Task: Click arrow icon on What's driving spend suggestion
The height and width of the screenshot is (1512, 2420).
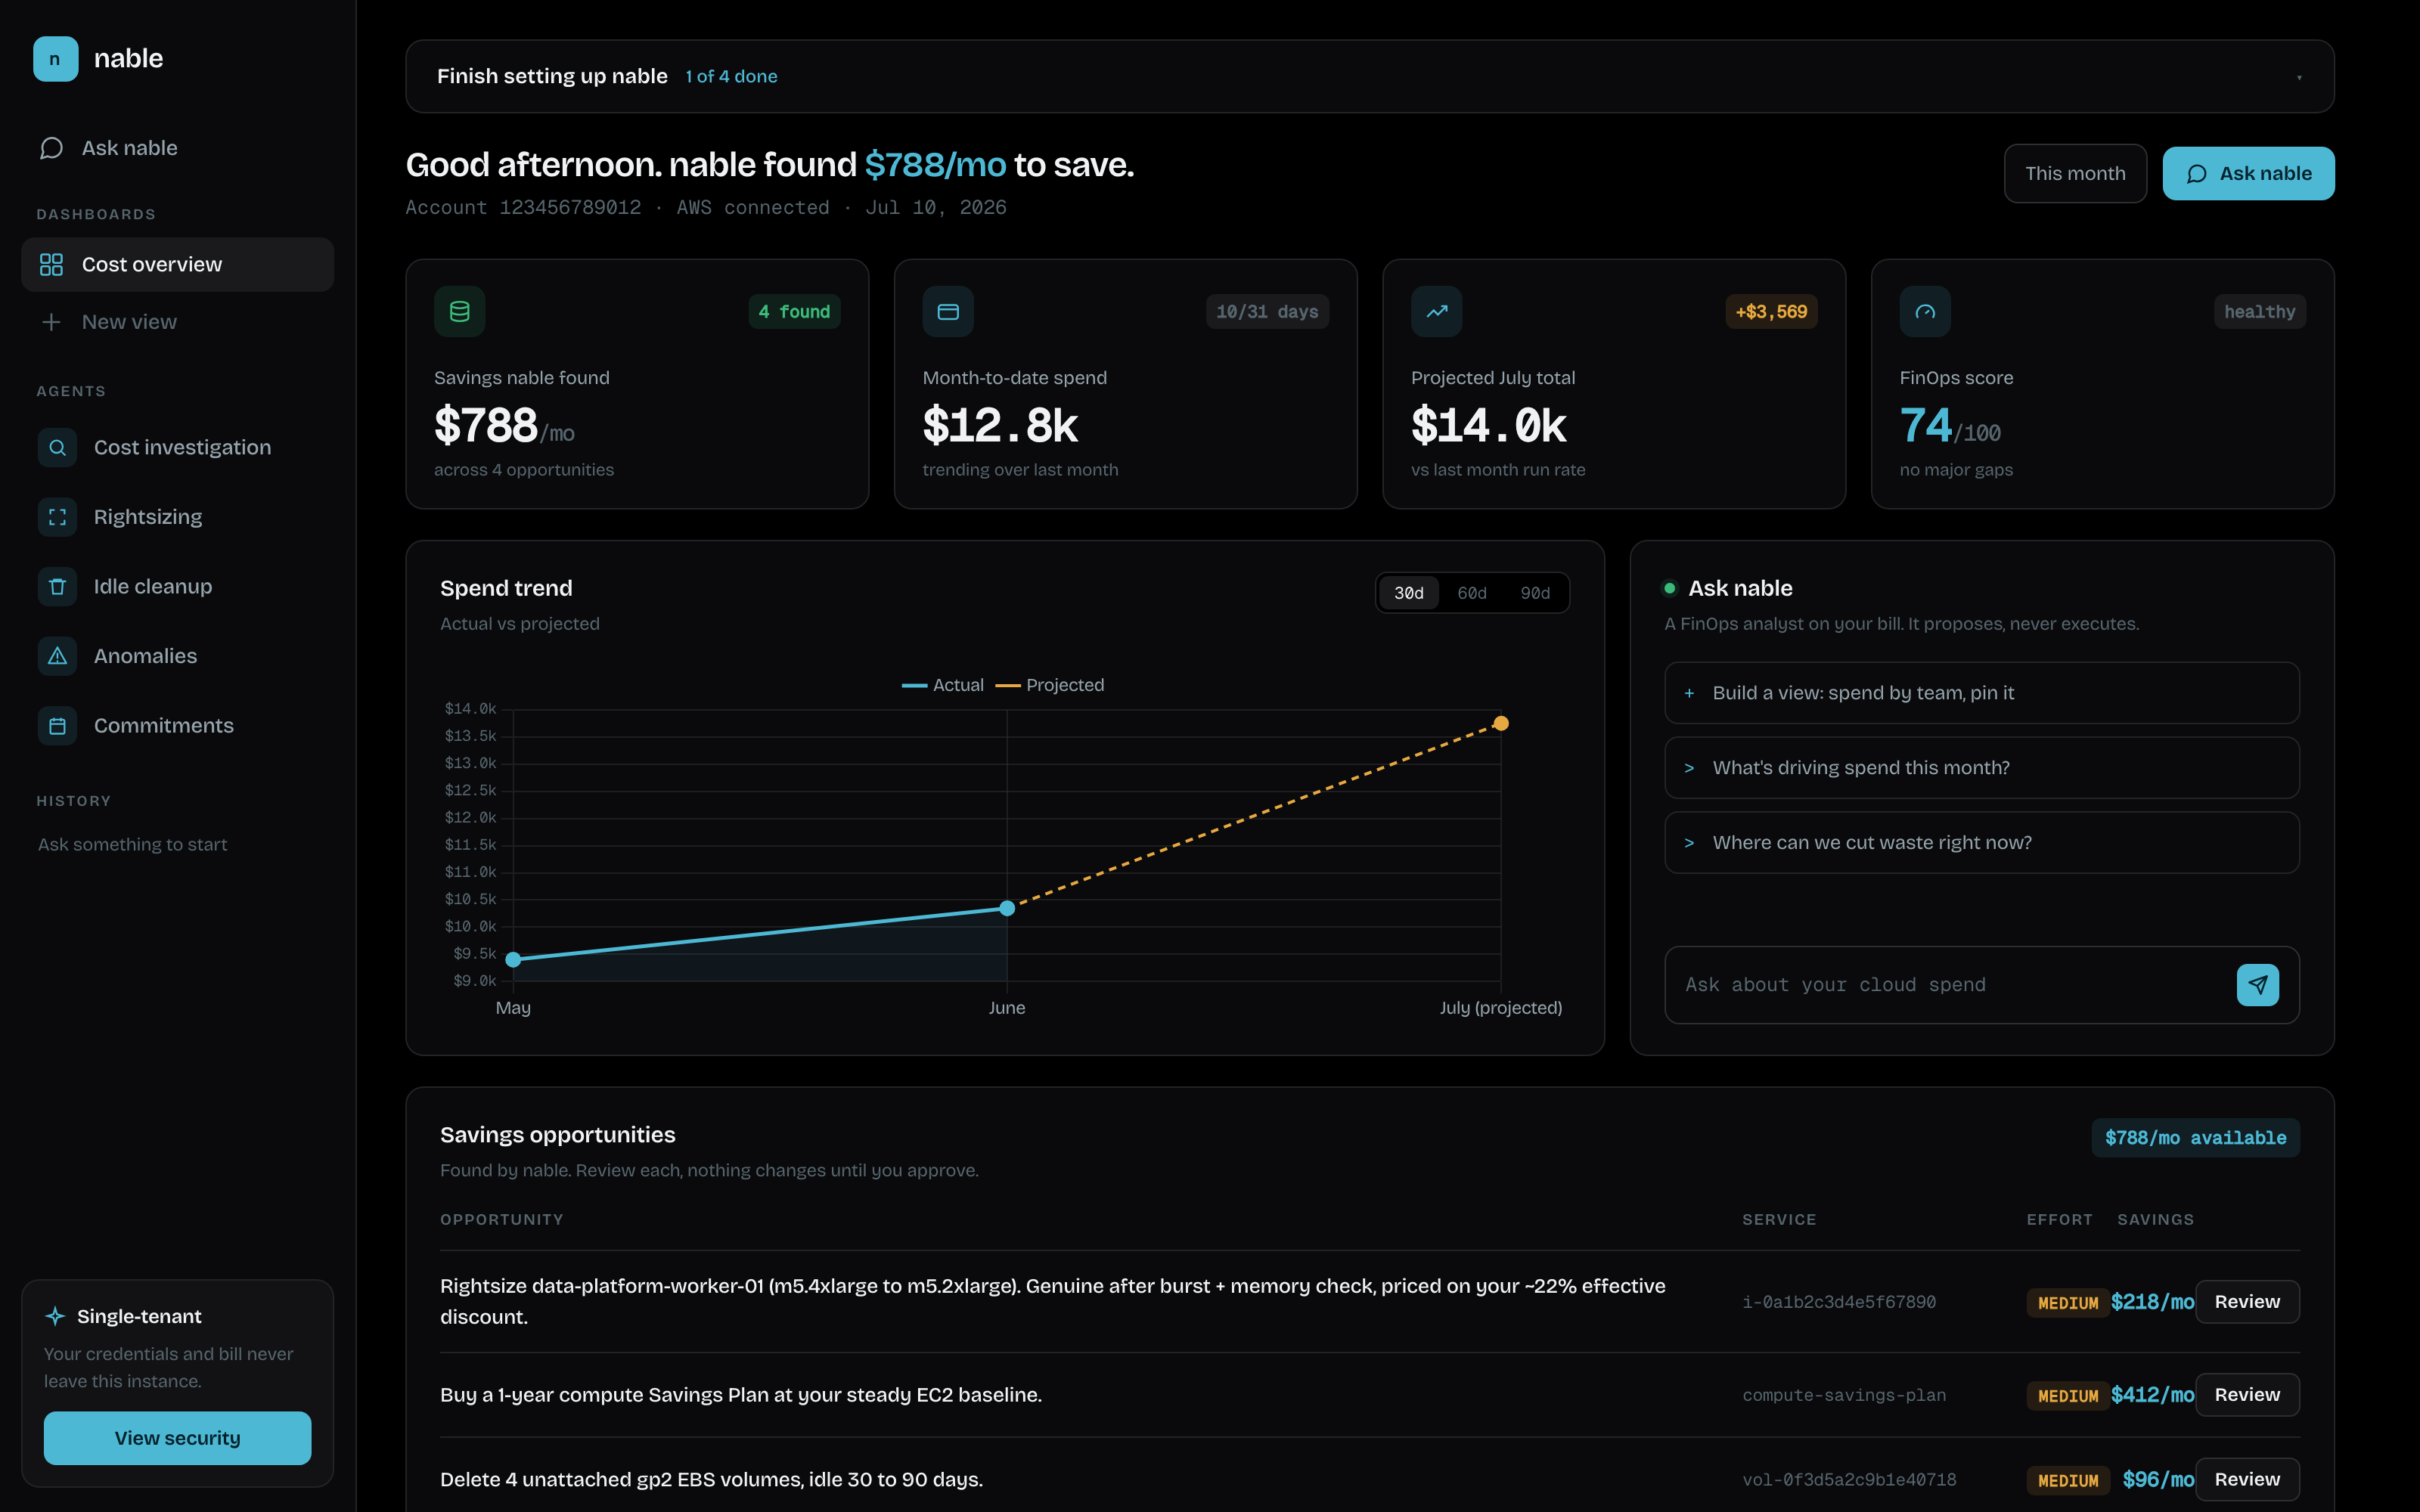Action: pos(1689,768)
